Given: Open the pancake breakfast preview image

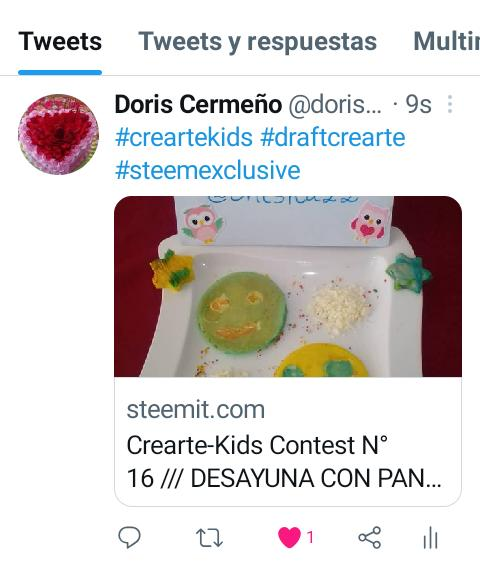Looking at the screenshot, I should [288, 286].
